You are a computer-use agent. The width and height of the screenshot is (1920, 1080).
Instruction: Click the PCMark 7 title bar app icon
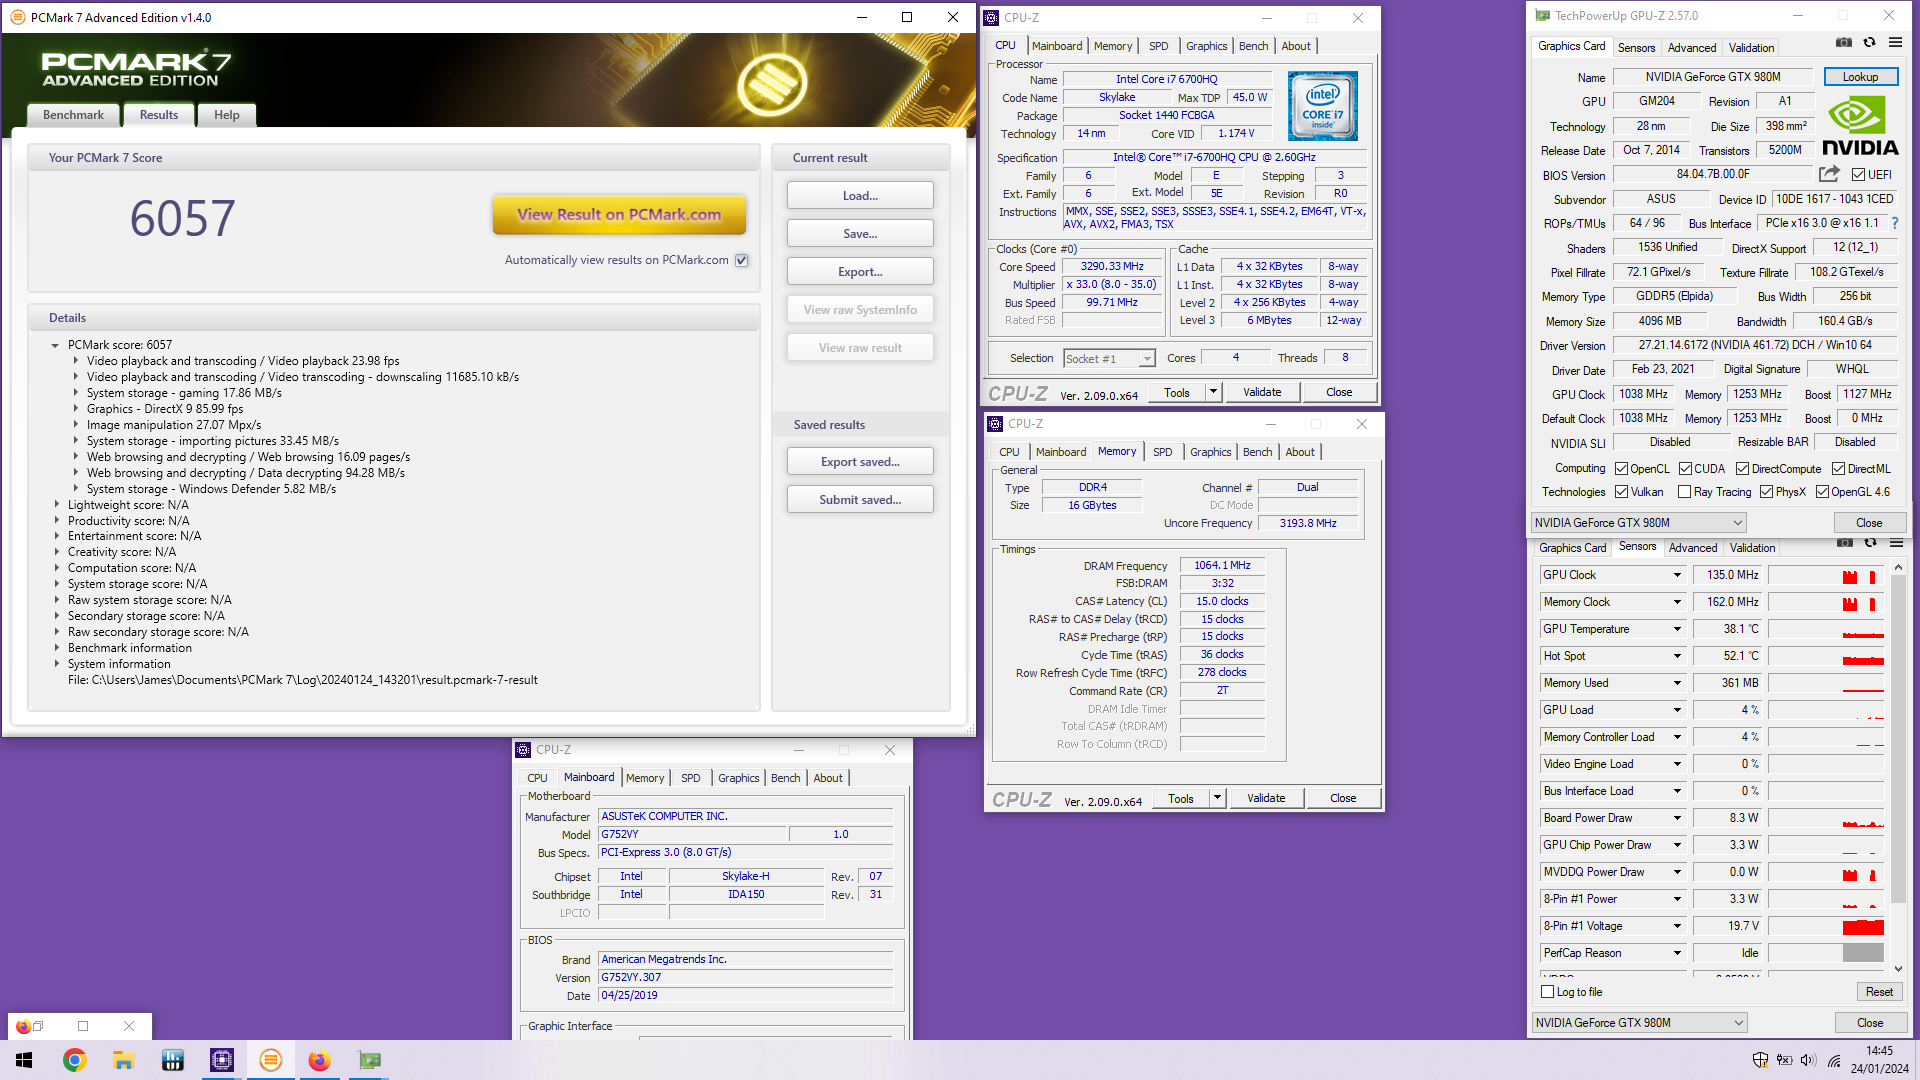pyautogui.click(x=17, y=17)
